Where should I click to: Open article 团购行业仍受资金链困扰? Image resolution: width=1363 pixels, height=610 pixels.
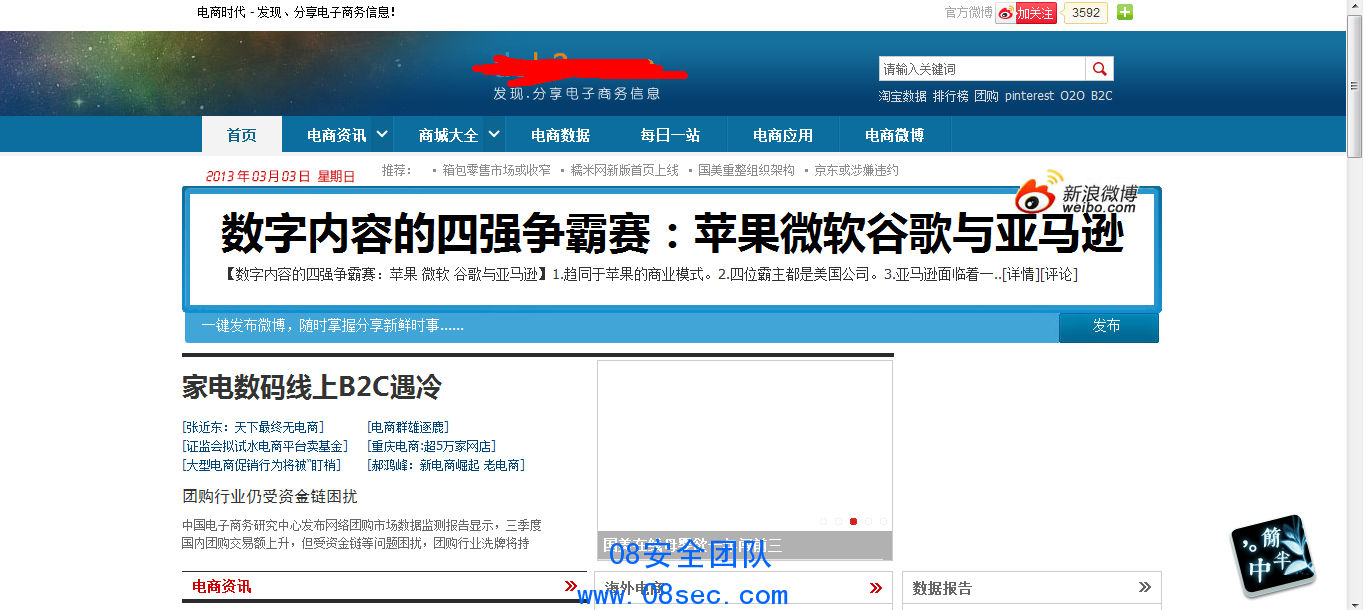pyautogui.click(x=270, y=496)
